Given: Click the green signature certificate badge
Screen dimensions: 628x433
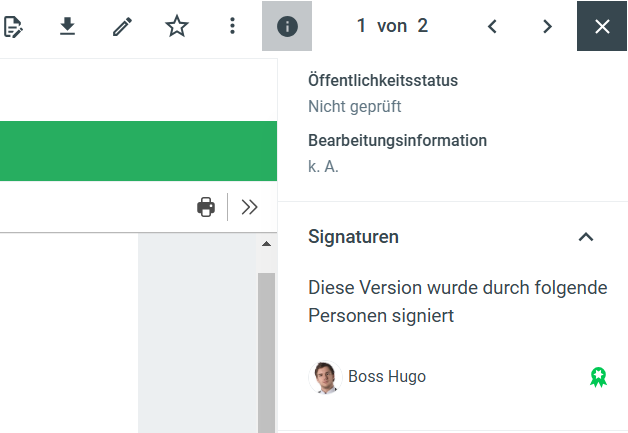Looking at the screenshot, I should [598, 377].
